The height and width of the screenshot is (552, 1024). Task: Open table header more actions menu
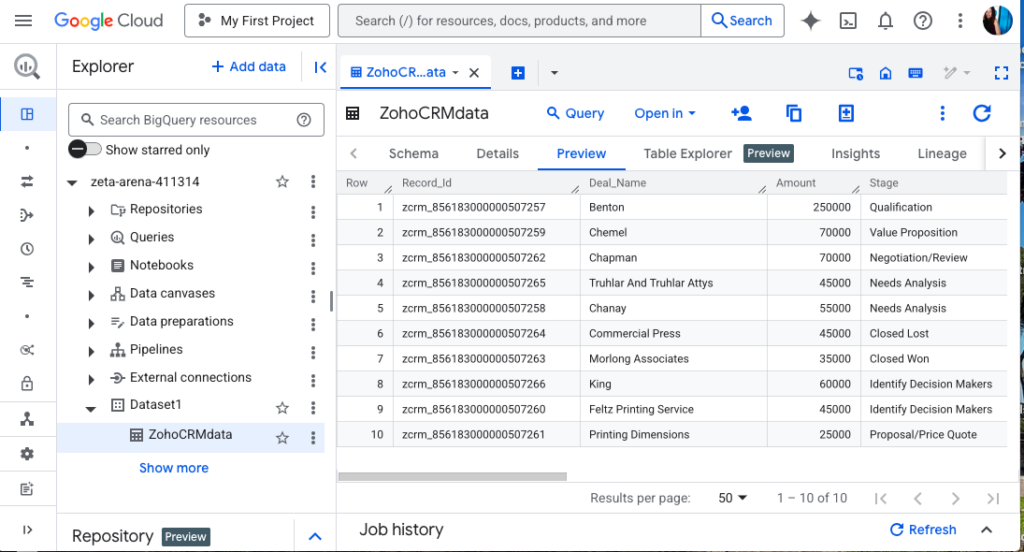[x=942, y=113]
